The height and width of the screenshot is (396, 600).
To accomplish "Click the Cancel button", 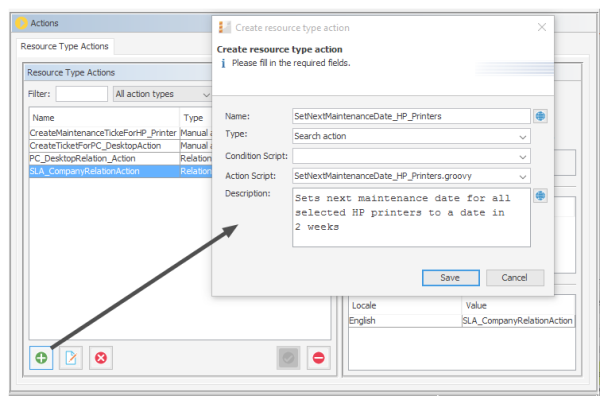I will click(x=515, y=278).
